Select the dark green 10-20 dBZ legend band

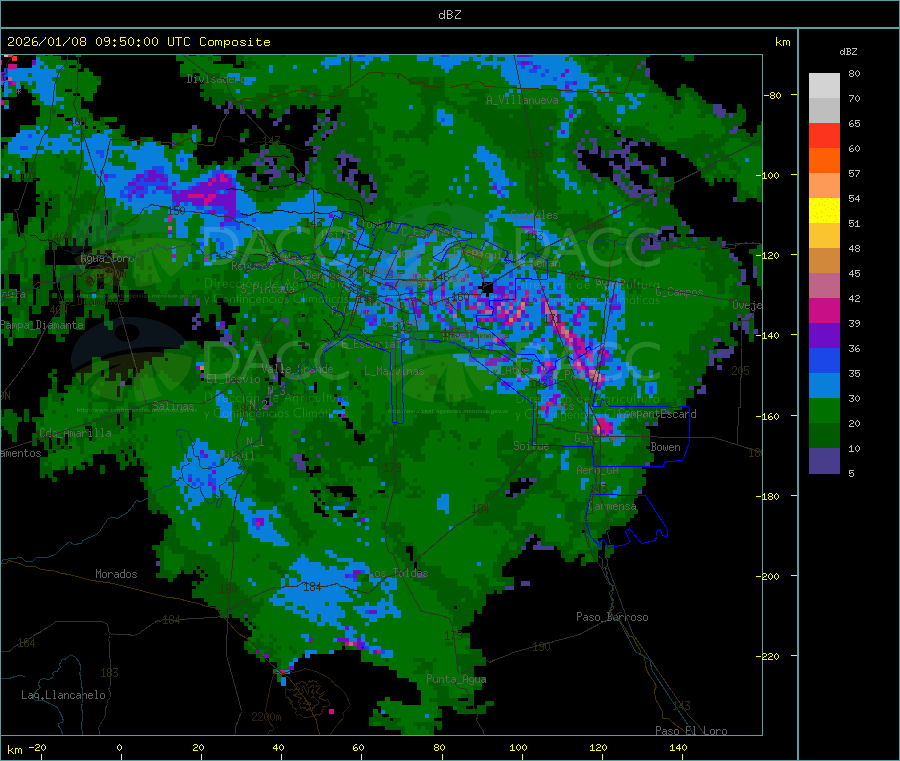824,436
